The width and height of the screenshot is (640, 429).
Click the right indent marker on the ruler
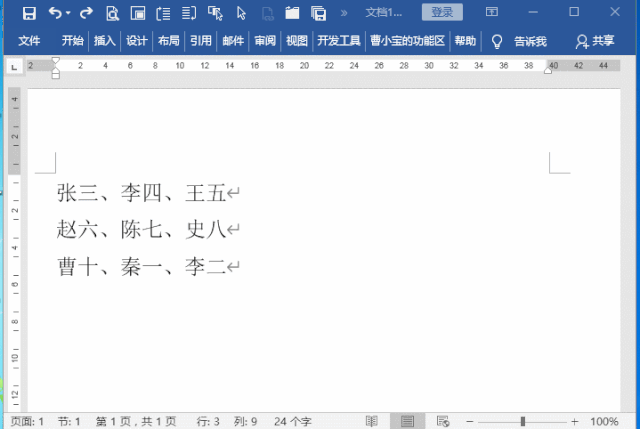[548, 71]
